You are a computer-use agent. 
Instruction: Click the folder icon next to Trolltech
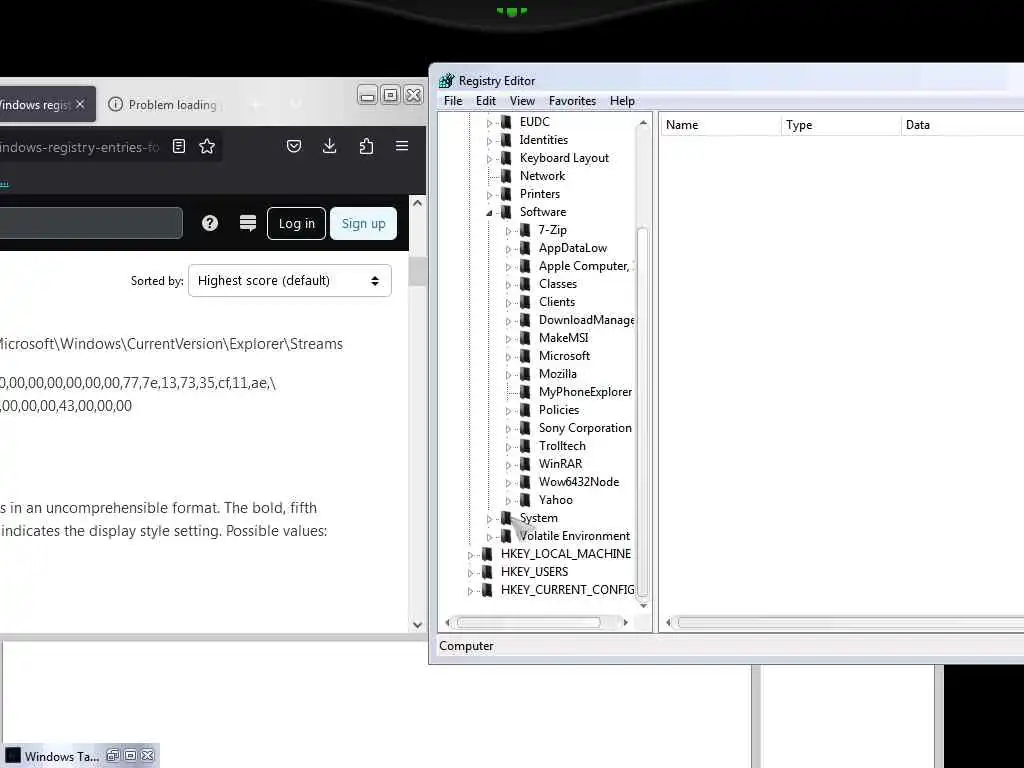point(525,446)
